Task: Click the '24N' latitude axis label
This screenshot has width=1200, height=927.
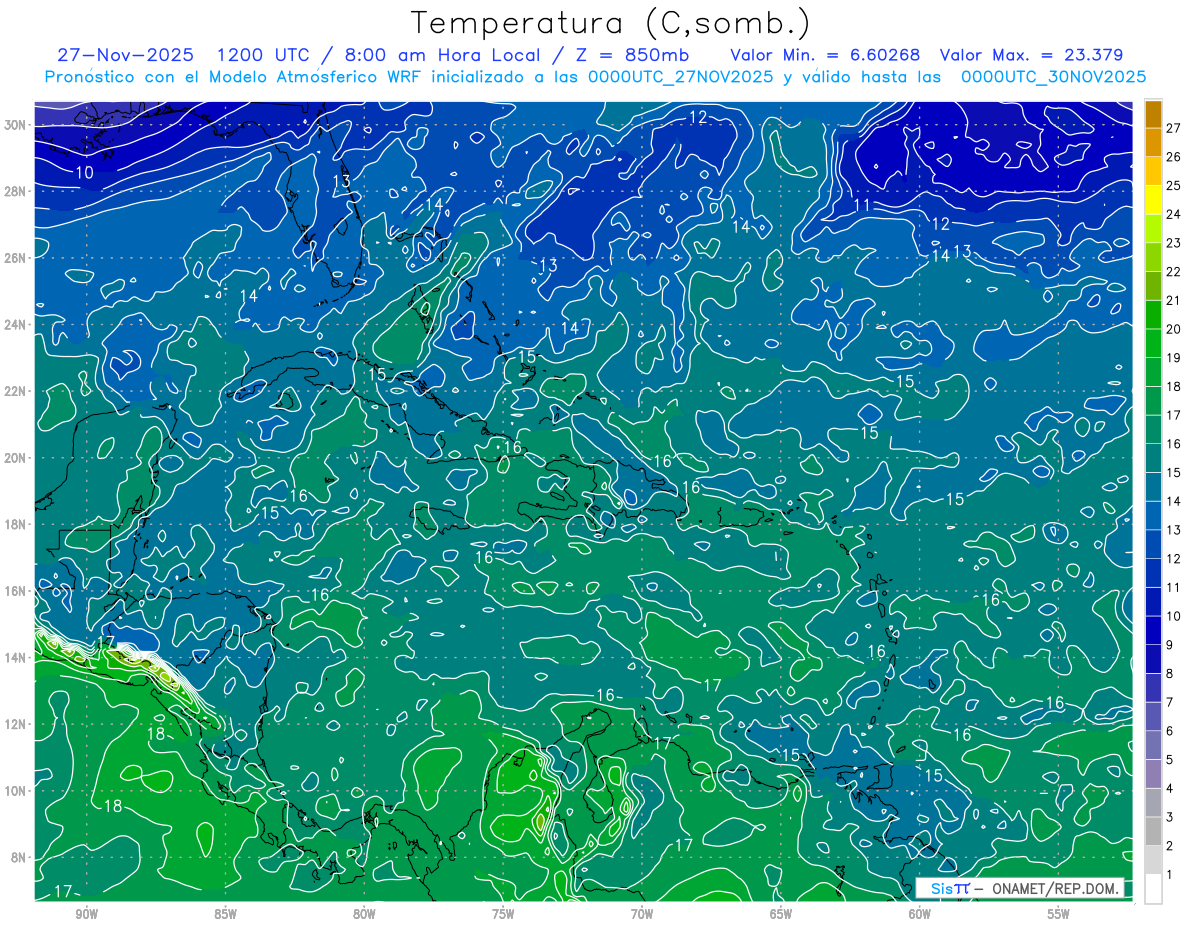Action: 16,325
